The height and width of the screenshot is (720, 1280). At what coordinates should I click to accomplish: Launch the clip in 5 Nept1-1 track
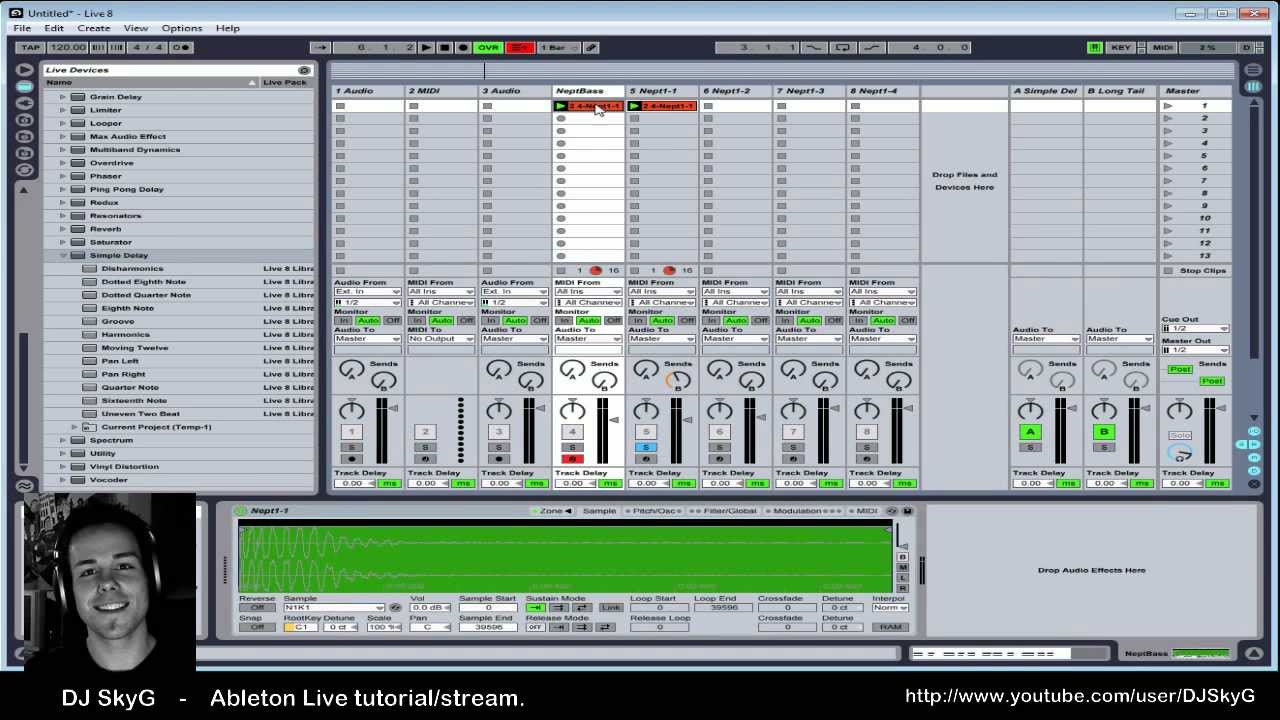pos(634,106)
